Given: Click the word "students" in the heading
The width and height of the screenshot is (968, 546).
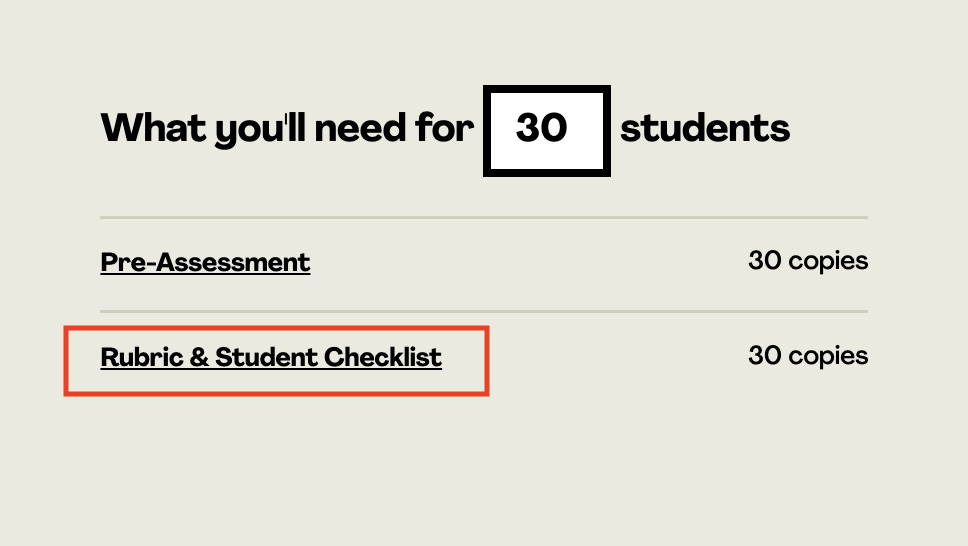Looking at the screenshot, I should [705, 128].
